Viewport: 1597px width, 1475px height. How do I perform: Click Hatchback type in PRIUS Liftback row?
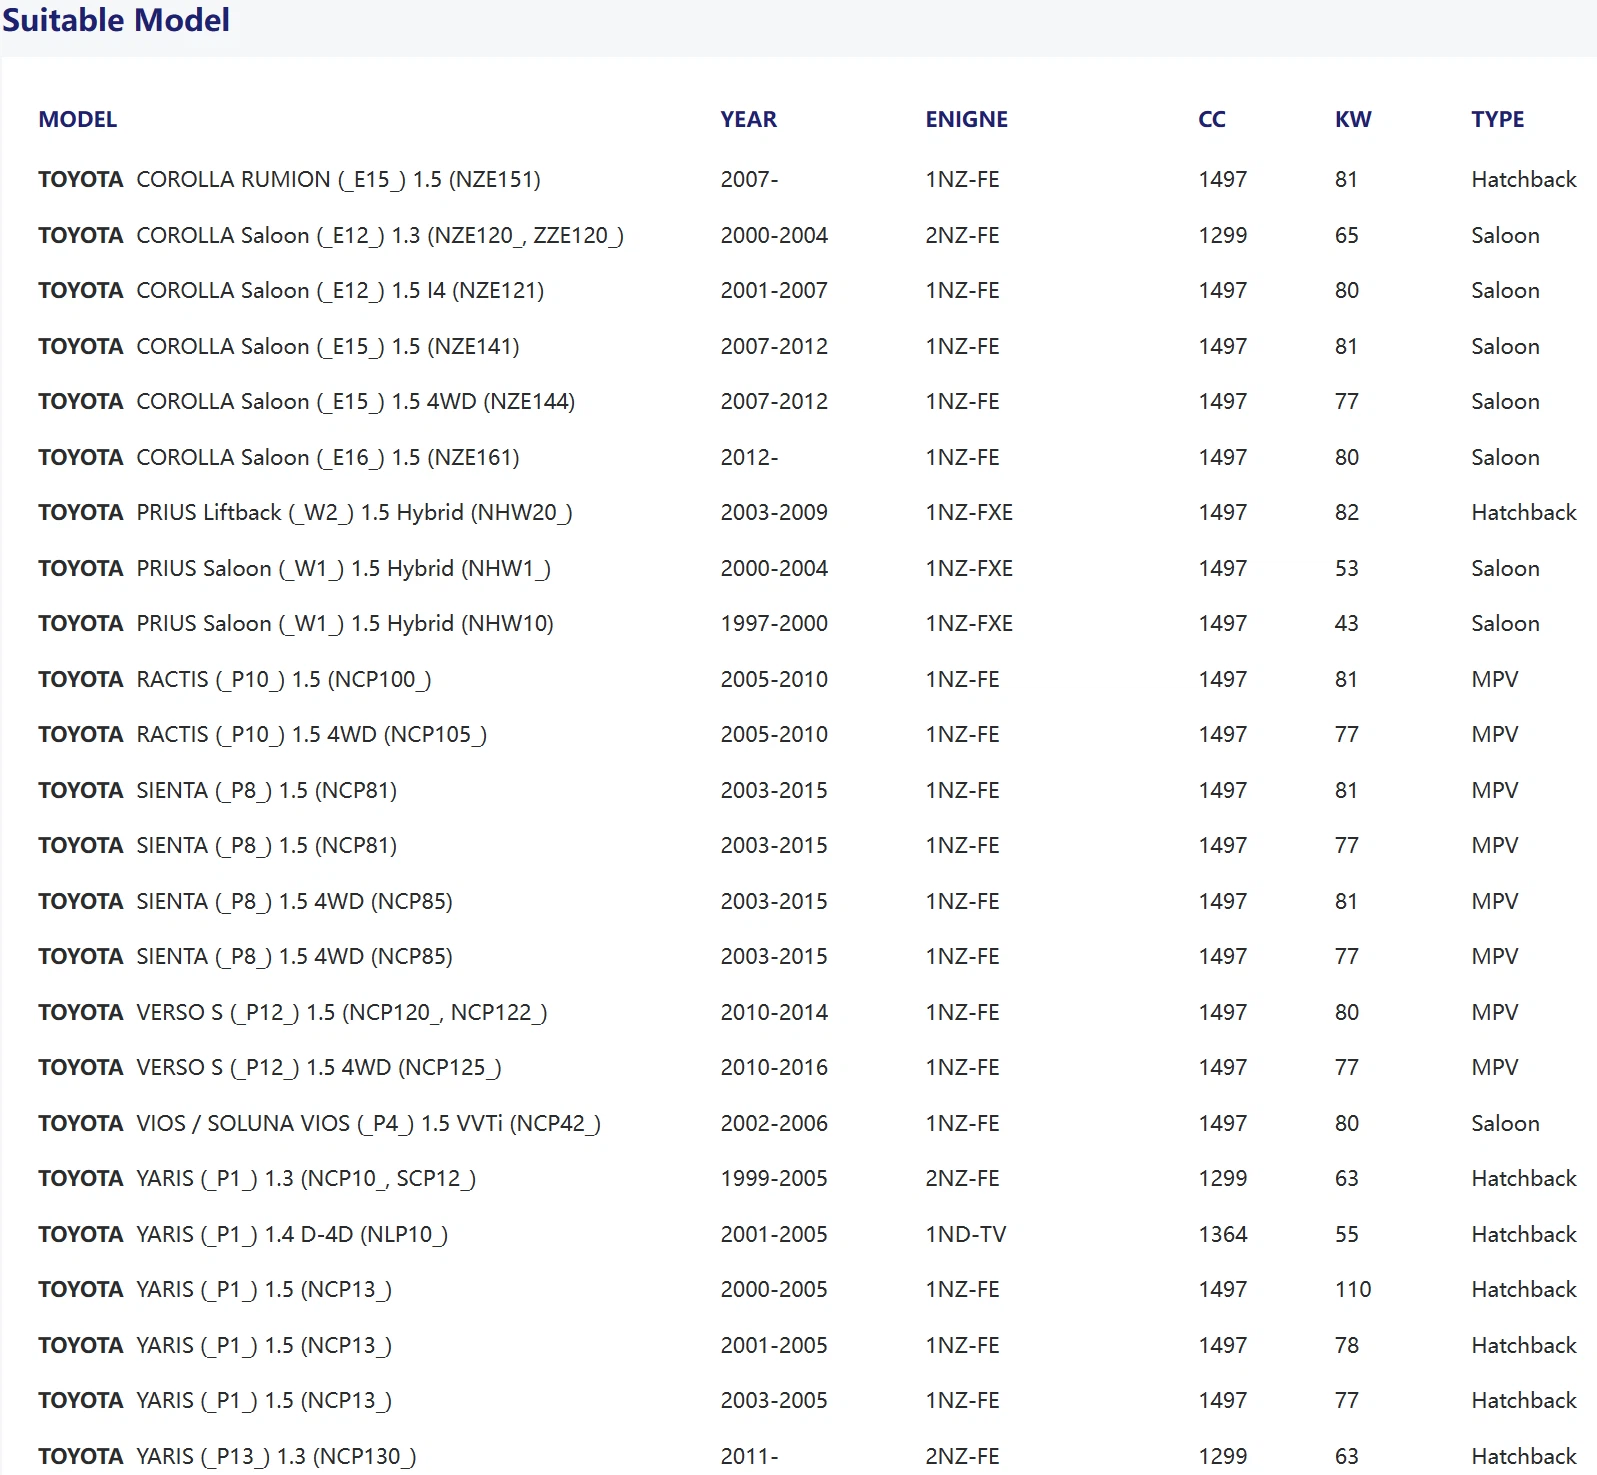[x=1524, y=513]
